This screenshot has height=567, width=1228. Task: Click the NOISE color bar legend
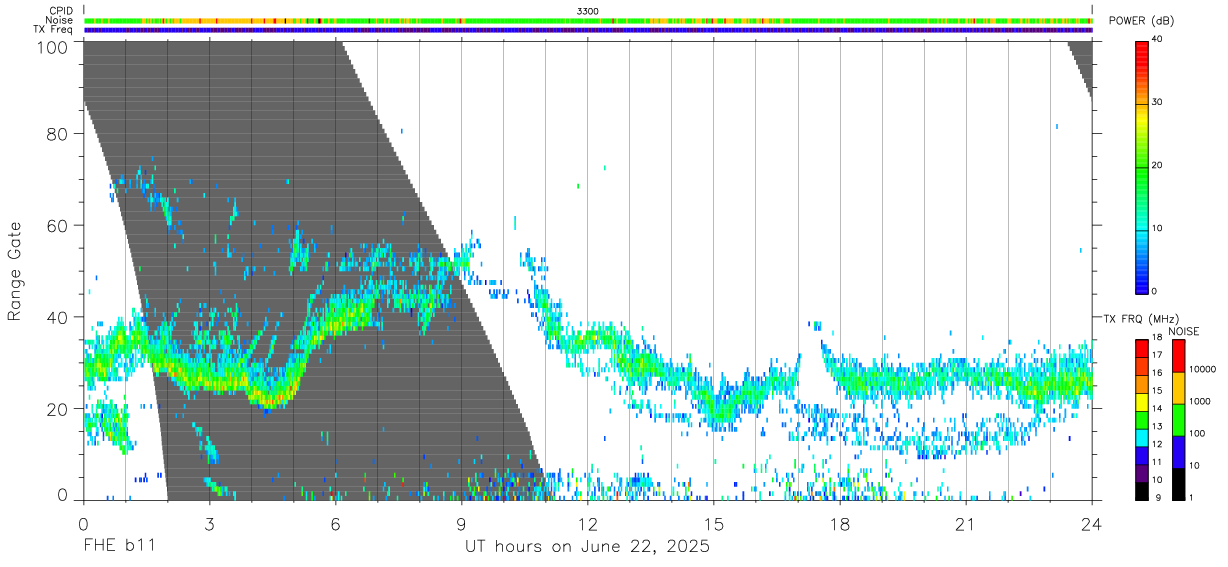(1178, 419)
